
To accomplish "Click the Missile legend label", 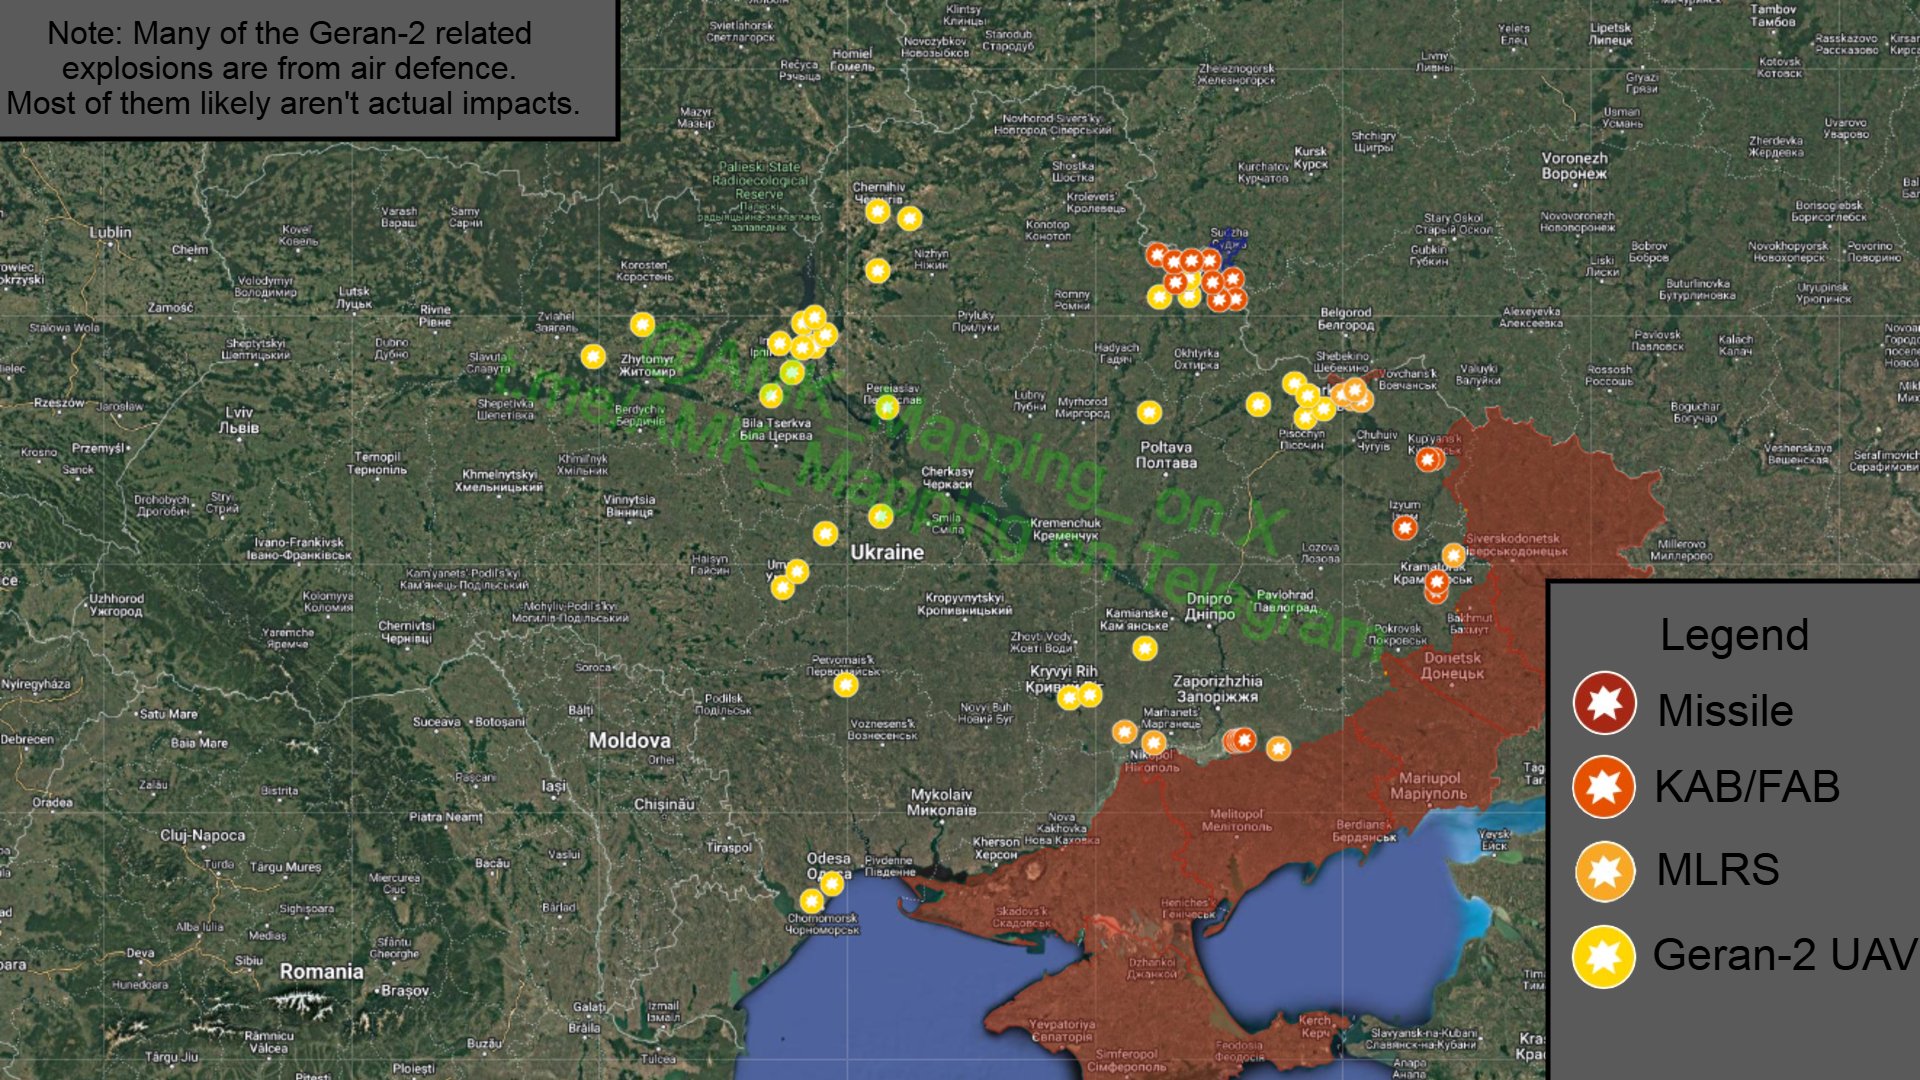I will (1725, 711).
